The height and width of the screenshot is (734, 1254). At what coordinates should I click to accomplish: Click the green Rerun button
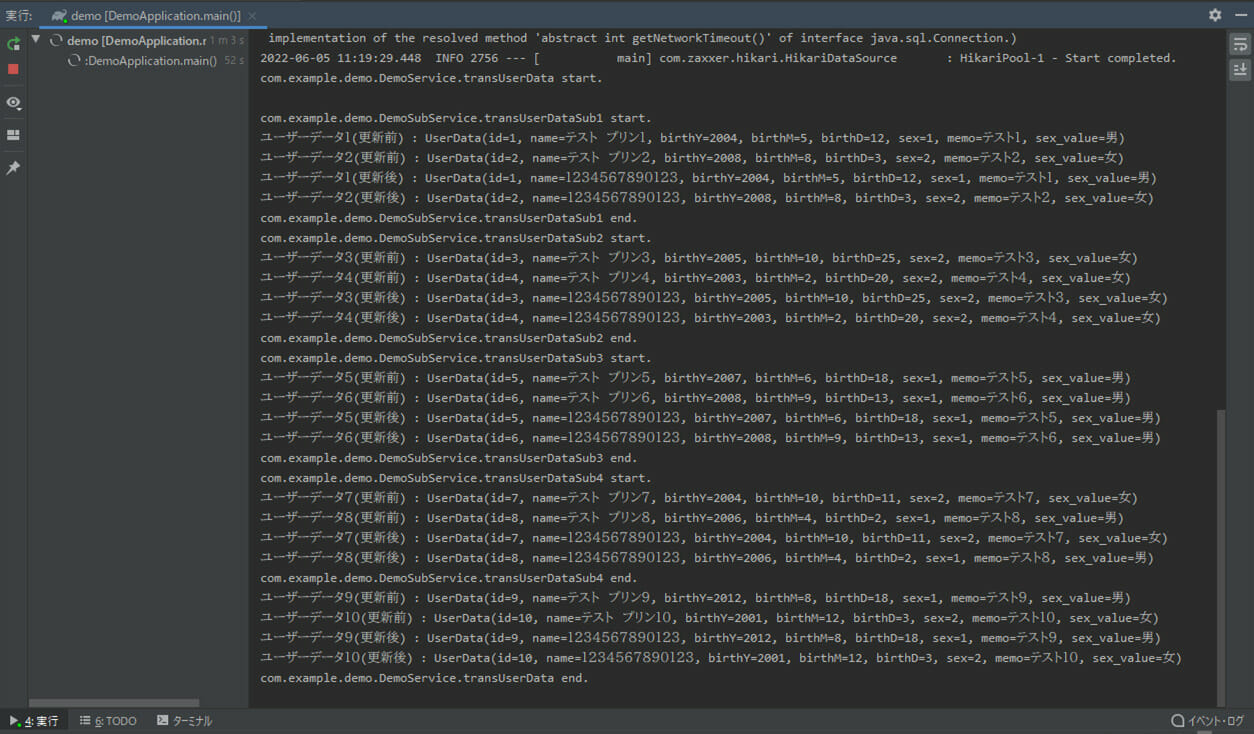[x=13, y=44]
